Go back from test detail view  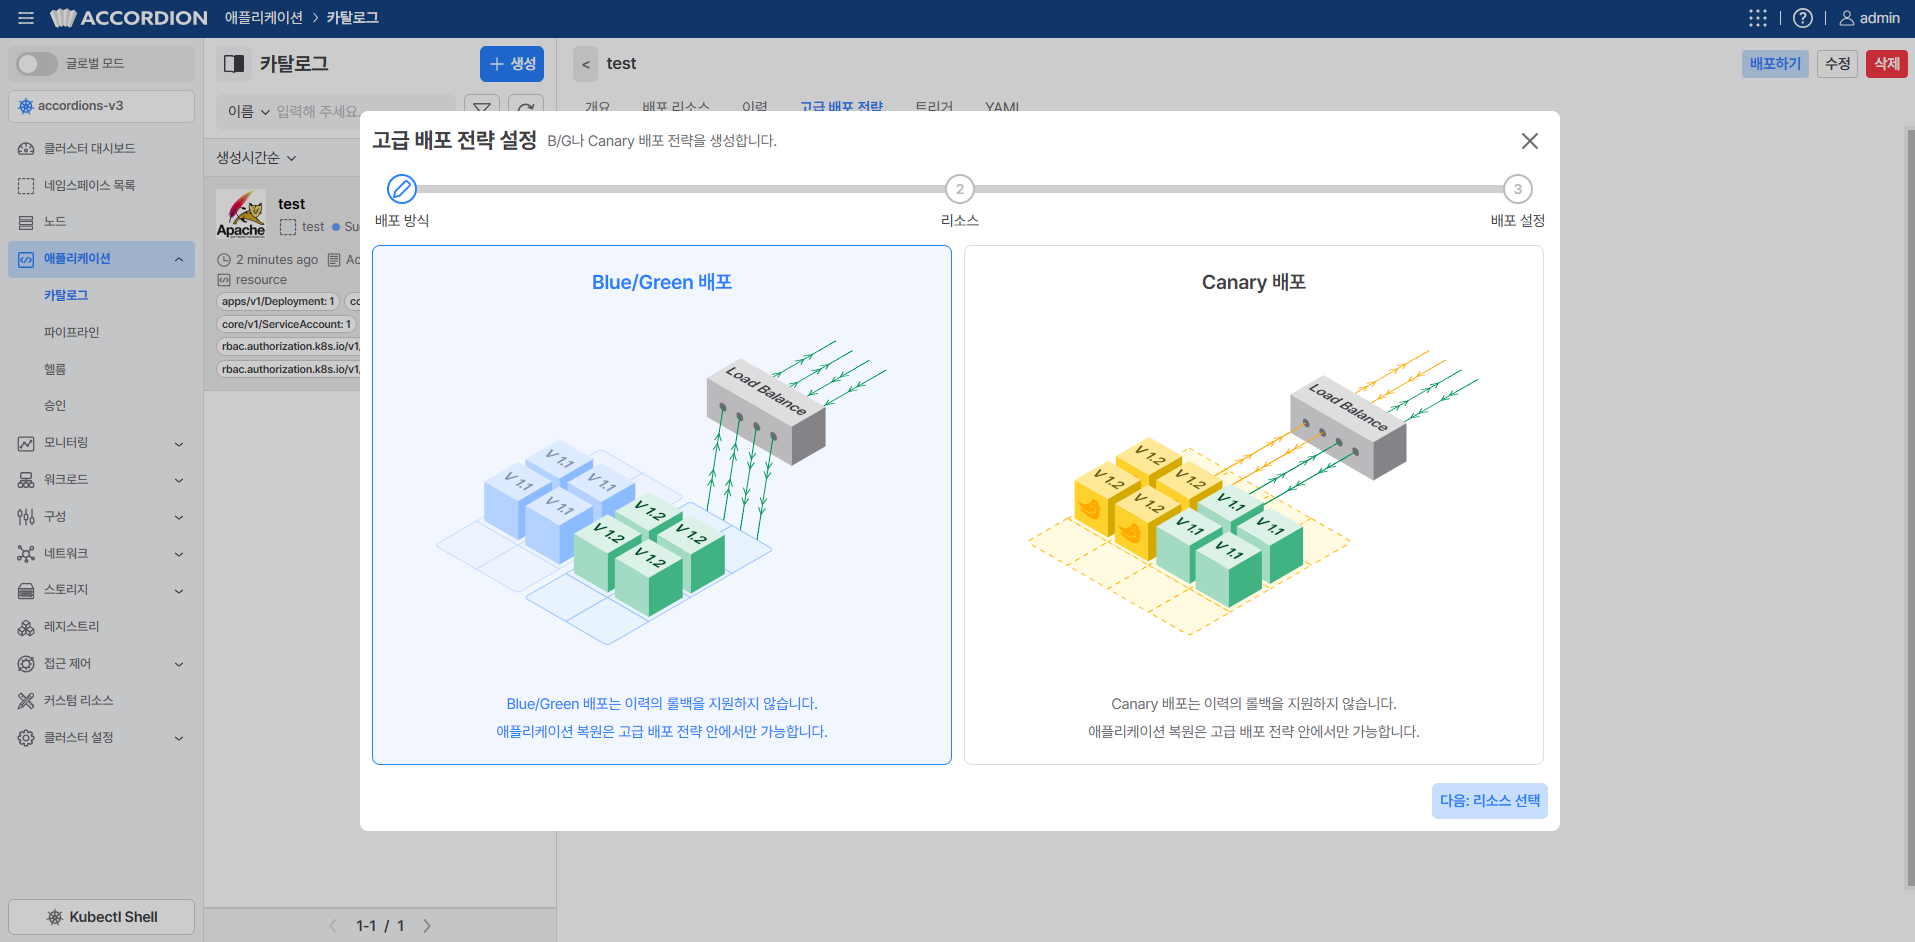[586, 64]
